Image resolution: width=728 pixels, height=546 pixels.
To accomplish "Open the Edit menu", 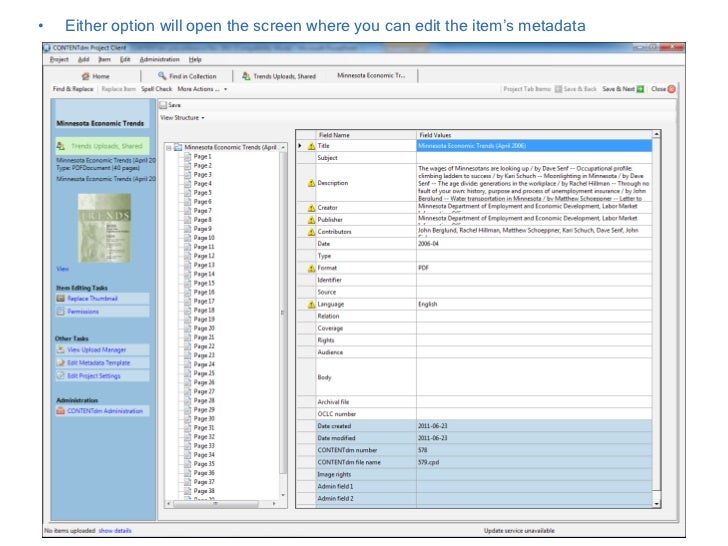I will (125, 59).
